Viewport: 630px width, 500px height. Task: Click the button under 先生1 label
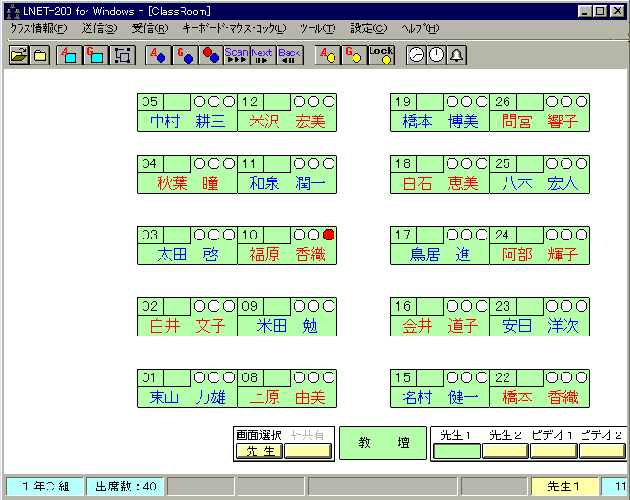456,451
